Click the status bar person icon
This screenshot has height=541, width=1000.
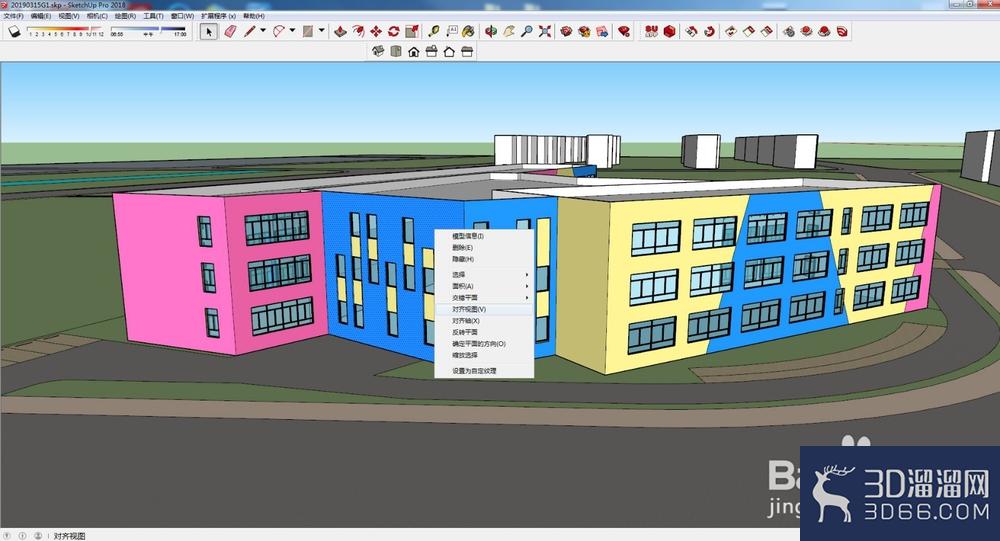[38, 536]
